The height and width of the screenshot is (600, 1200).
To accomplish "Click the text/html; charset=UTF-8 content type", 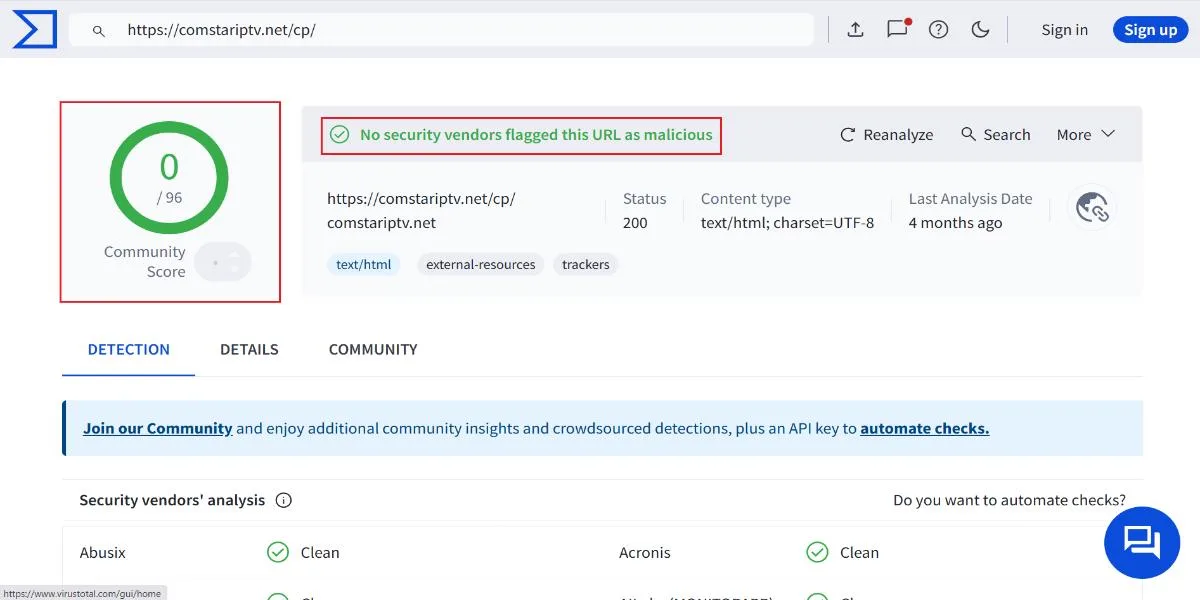I will 788,223.
